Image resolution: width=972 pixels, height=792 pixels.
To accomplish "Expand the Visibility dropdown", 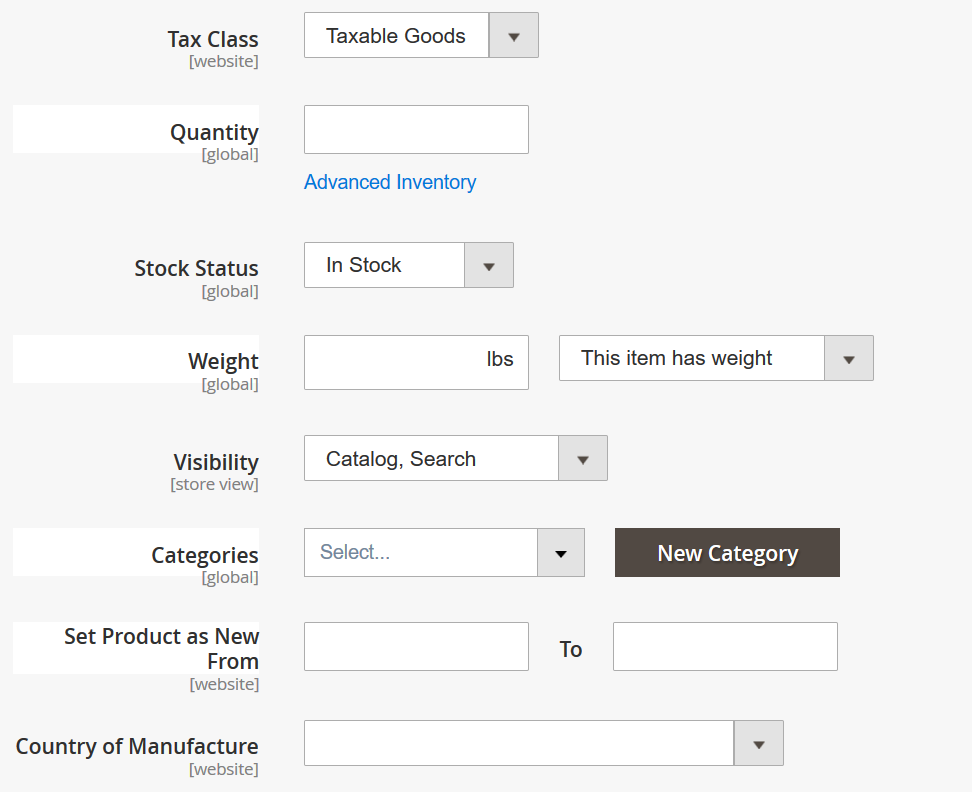I will pos(455,459).
